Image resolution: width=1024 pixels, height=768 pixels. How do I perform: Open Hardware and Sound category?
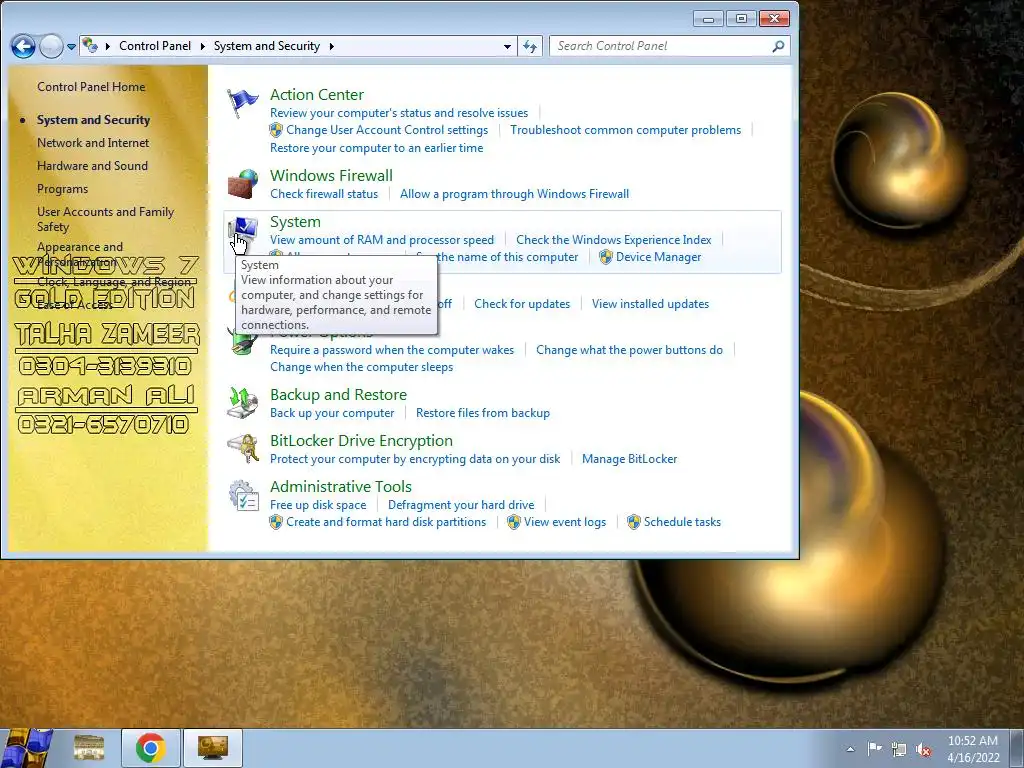(x=92, y=166)
